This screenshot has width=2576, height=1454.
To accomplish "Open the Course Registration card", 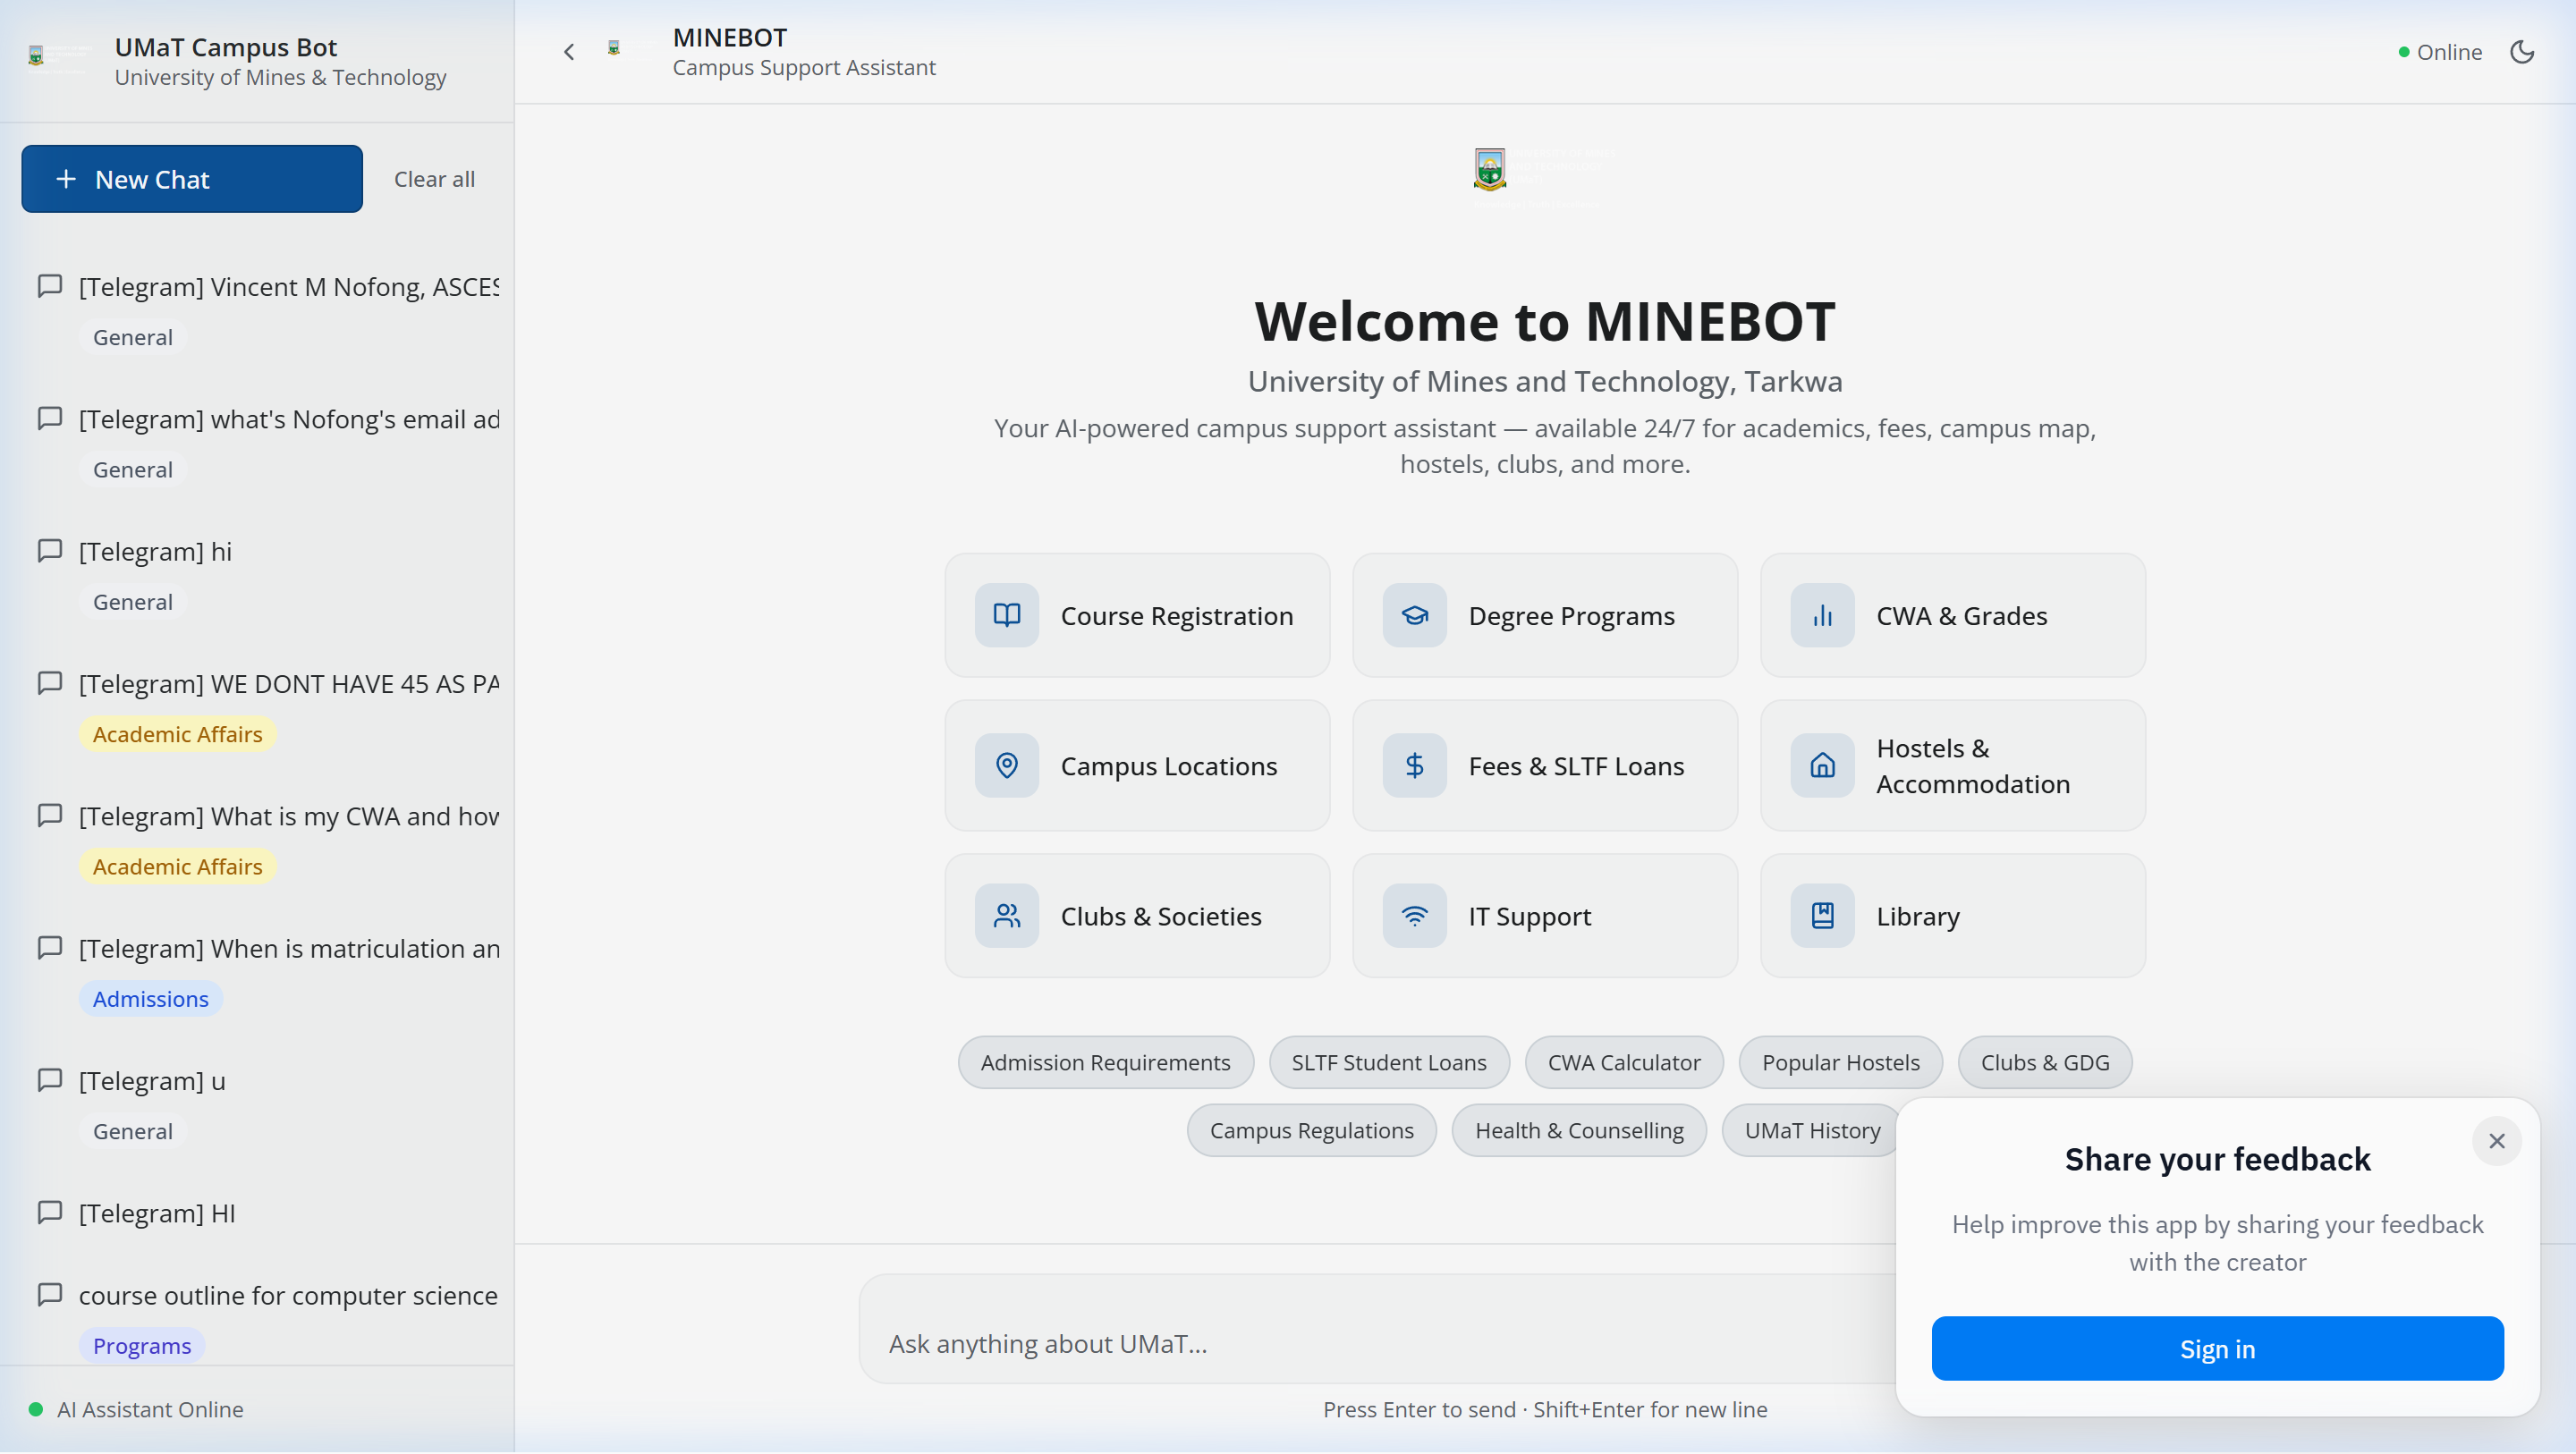I will (1137, 615).
